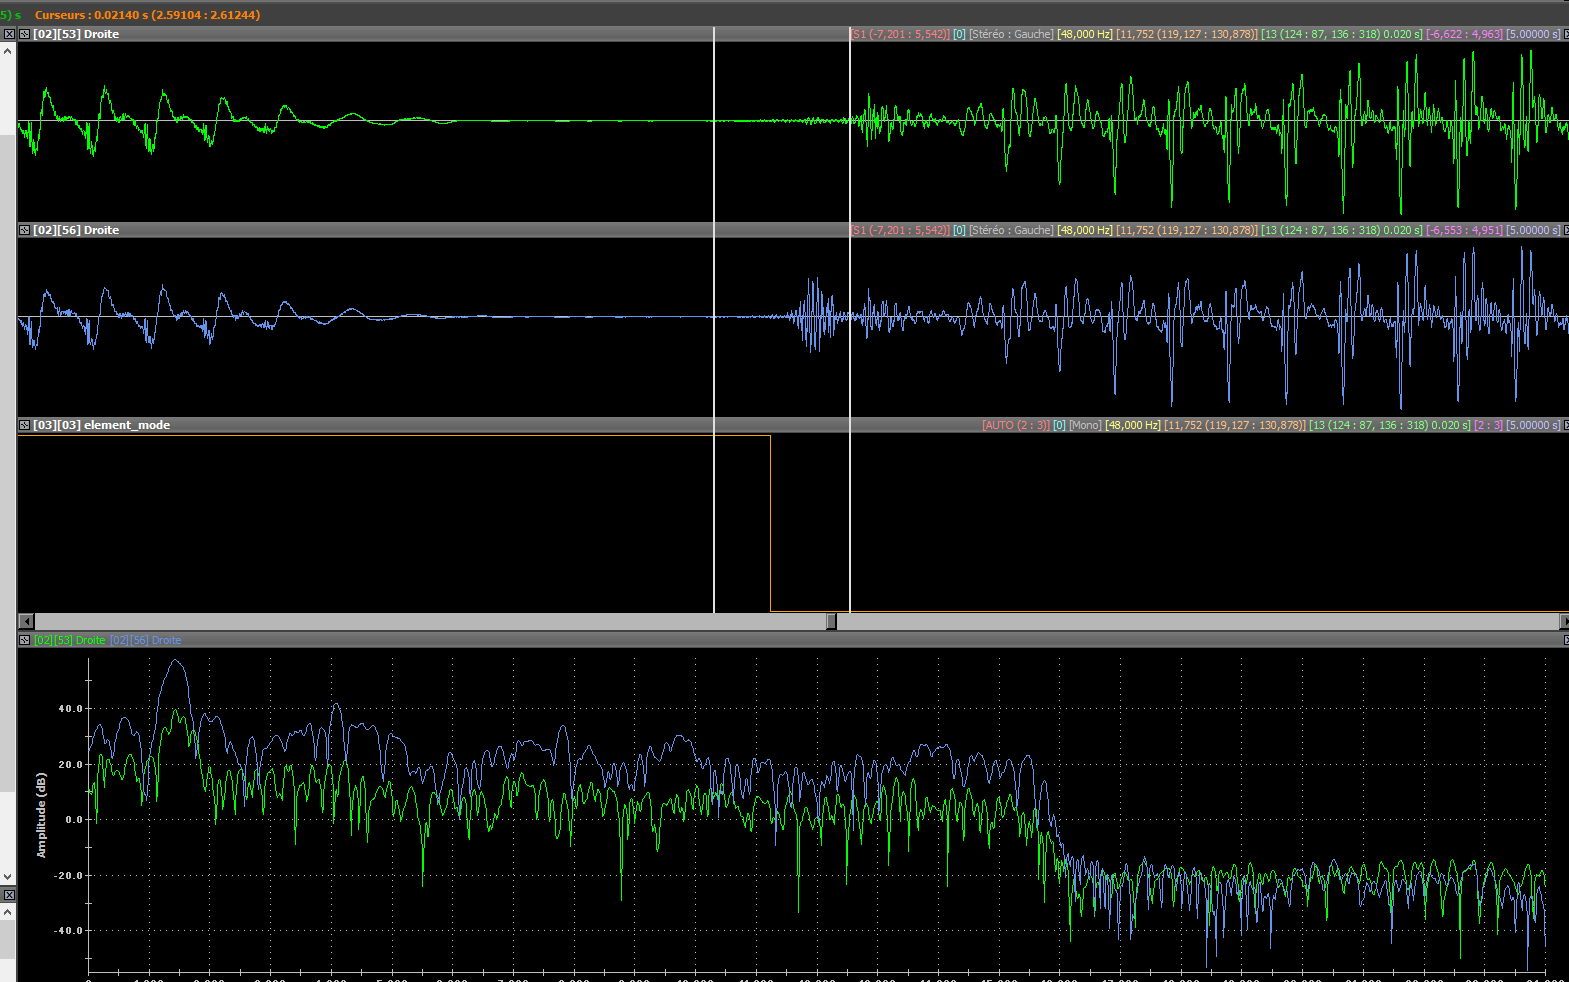This screenshot has width=1569, height=982.
Task: Select the green [02][53] Droite spectrum legend
Action: click(70, 640)
